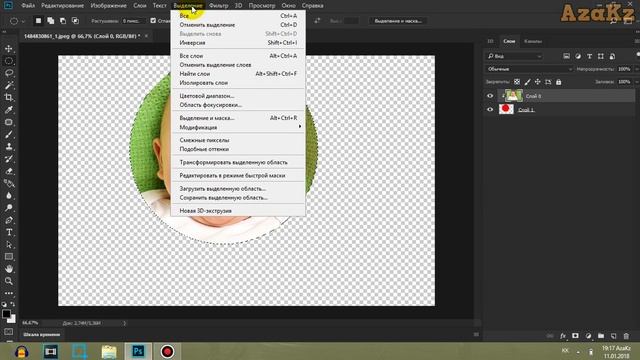This screenshot has width=640, height=360.
Task: Create new adjustment layer icon
Action: pyautogui.click(x=588, y=336)
